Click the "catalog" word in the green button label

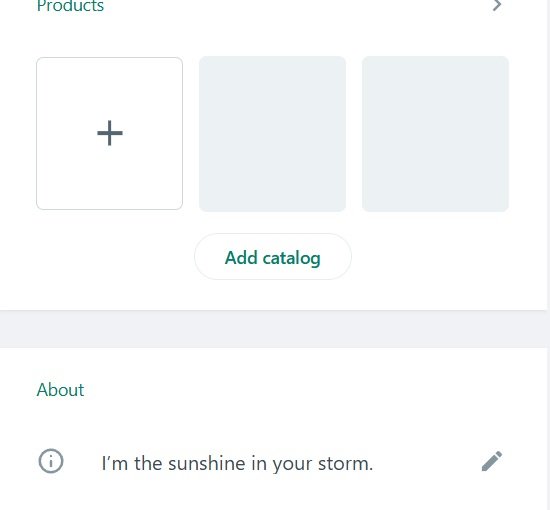click(291, 258)
